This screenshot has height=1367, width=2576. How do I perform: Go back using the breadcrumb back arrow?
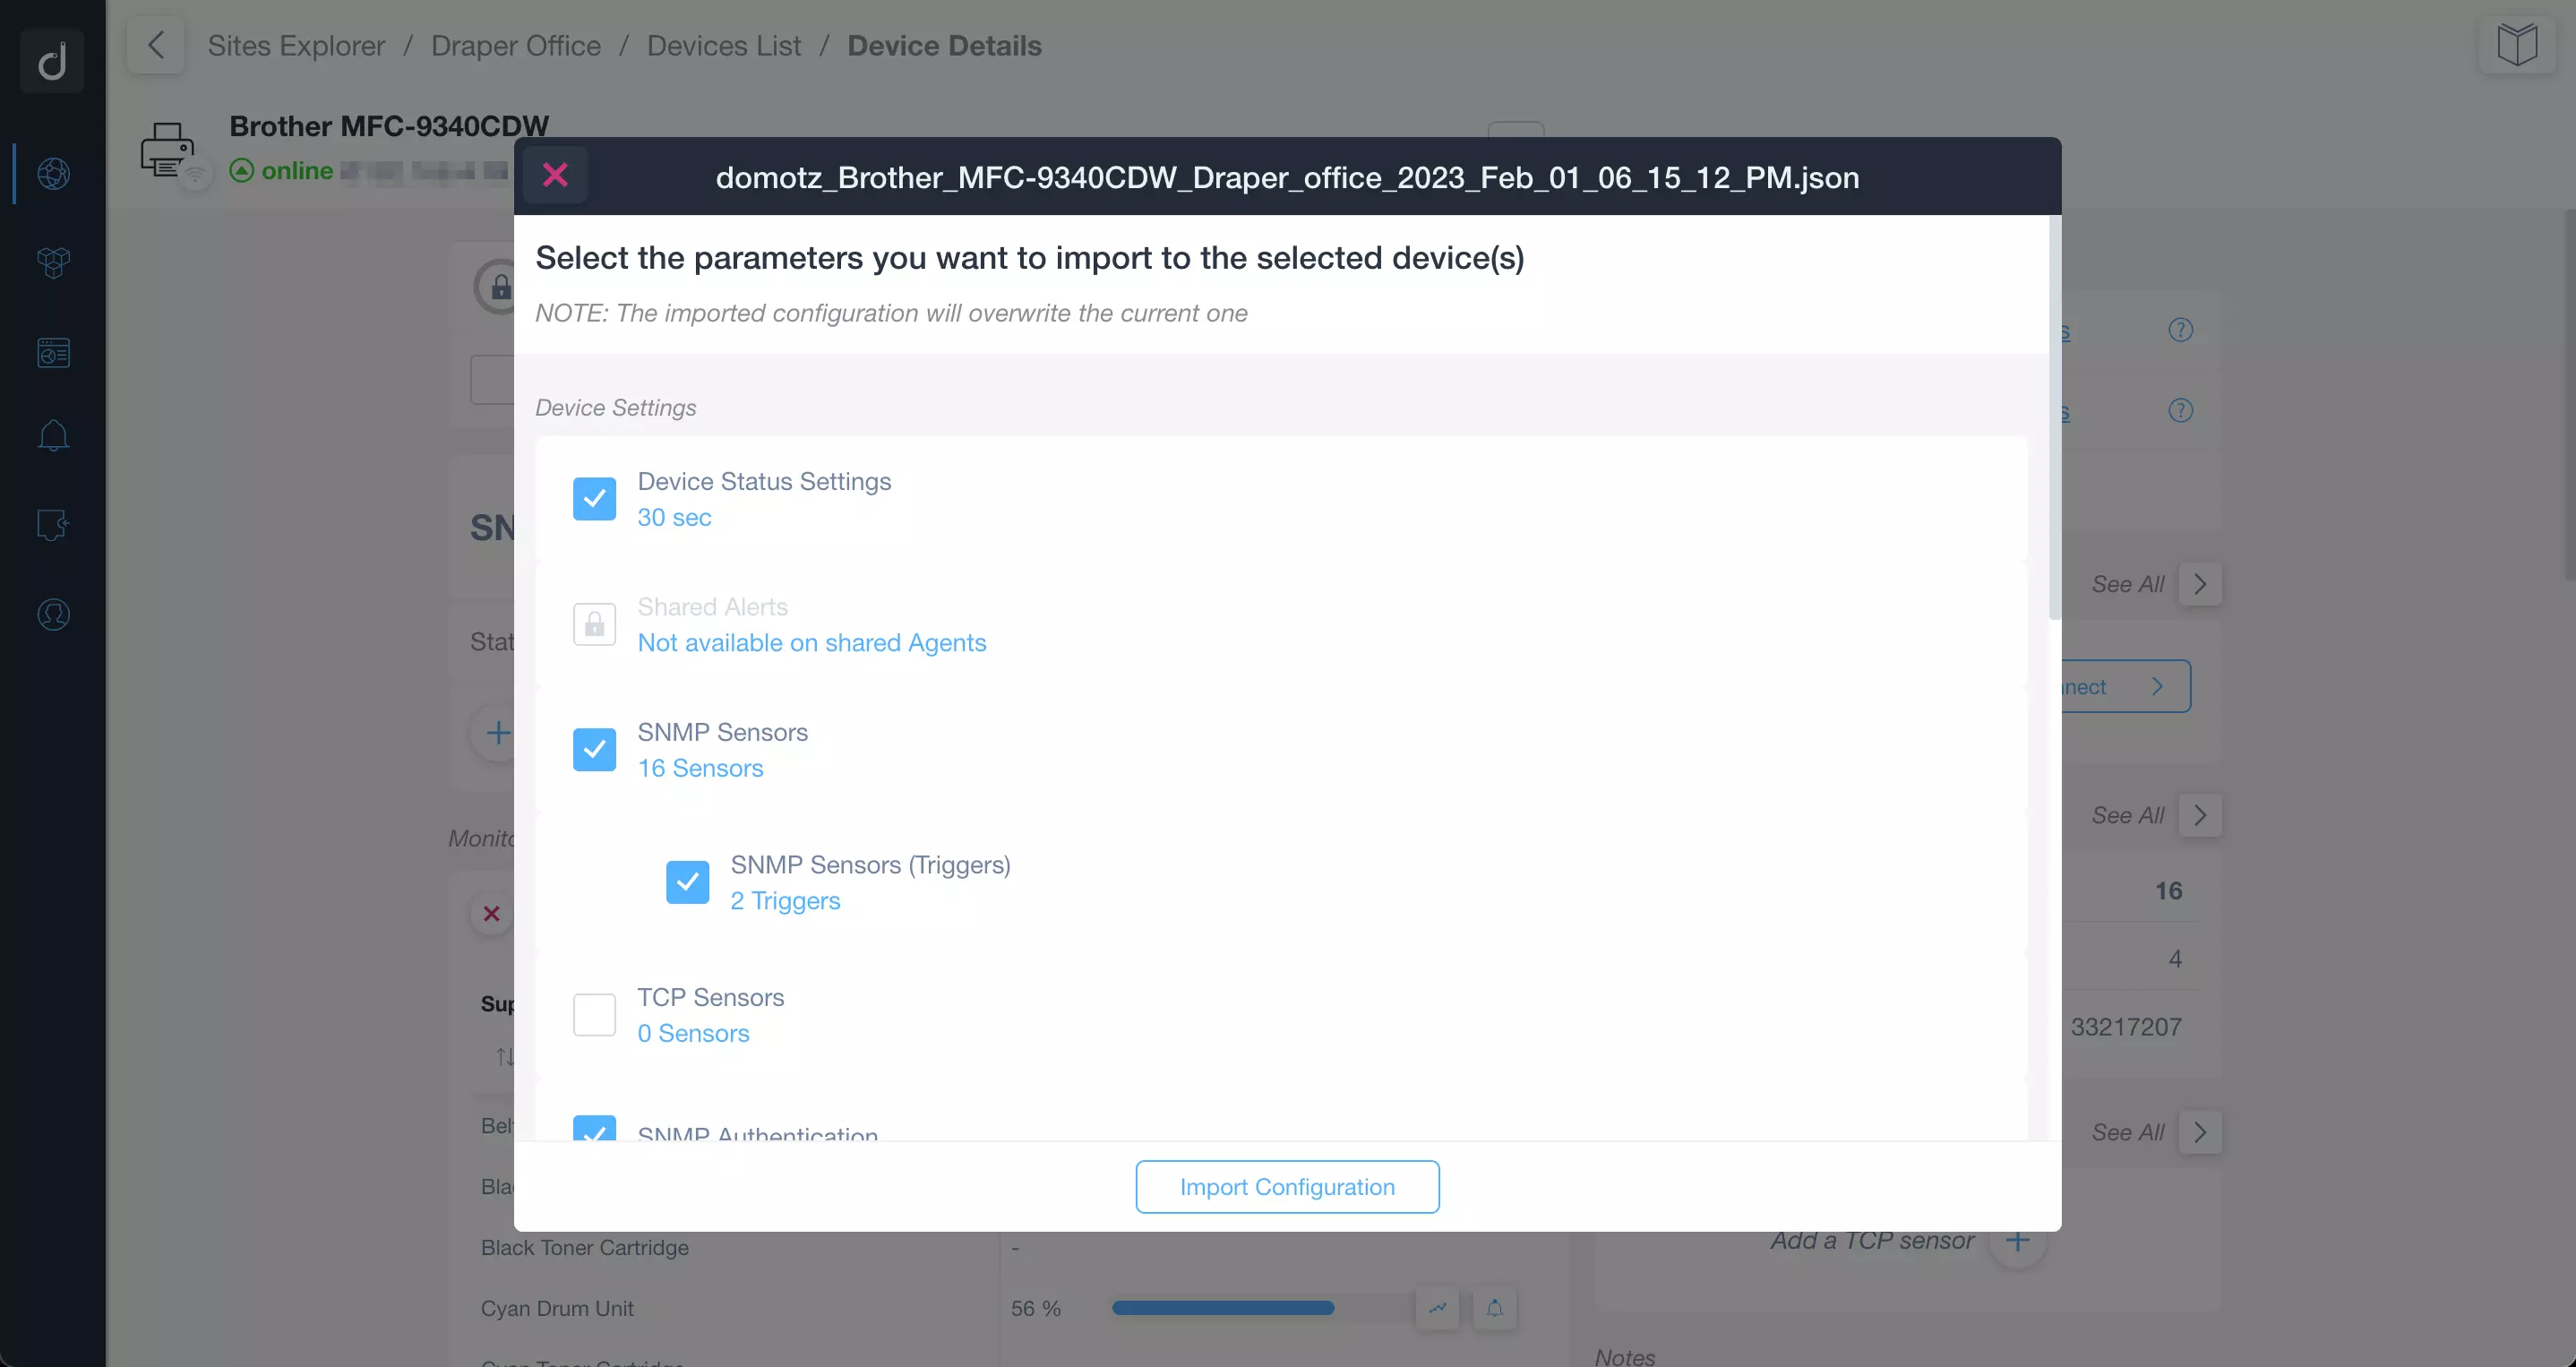coord(155,45)
